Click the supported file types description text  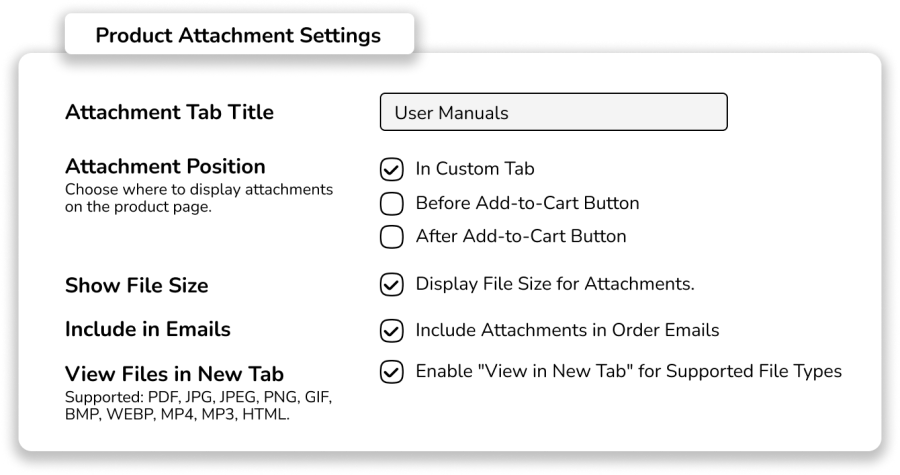[x=198, y=406]
